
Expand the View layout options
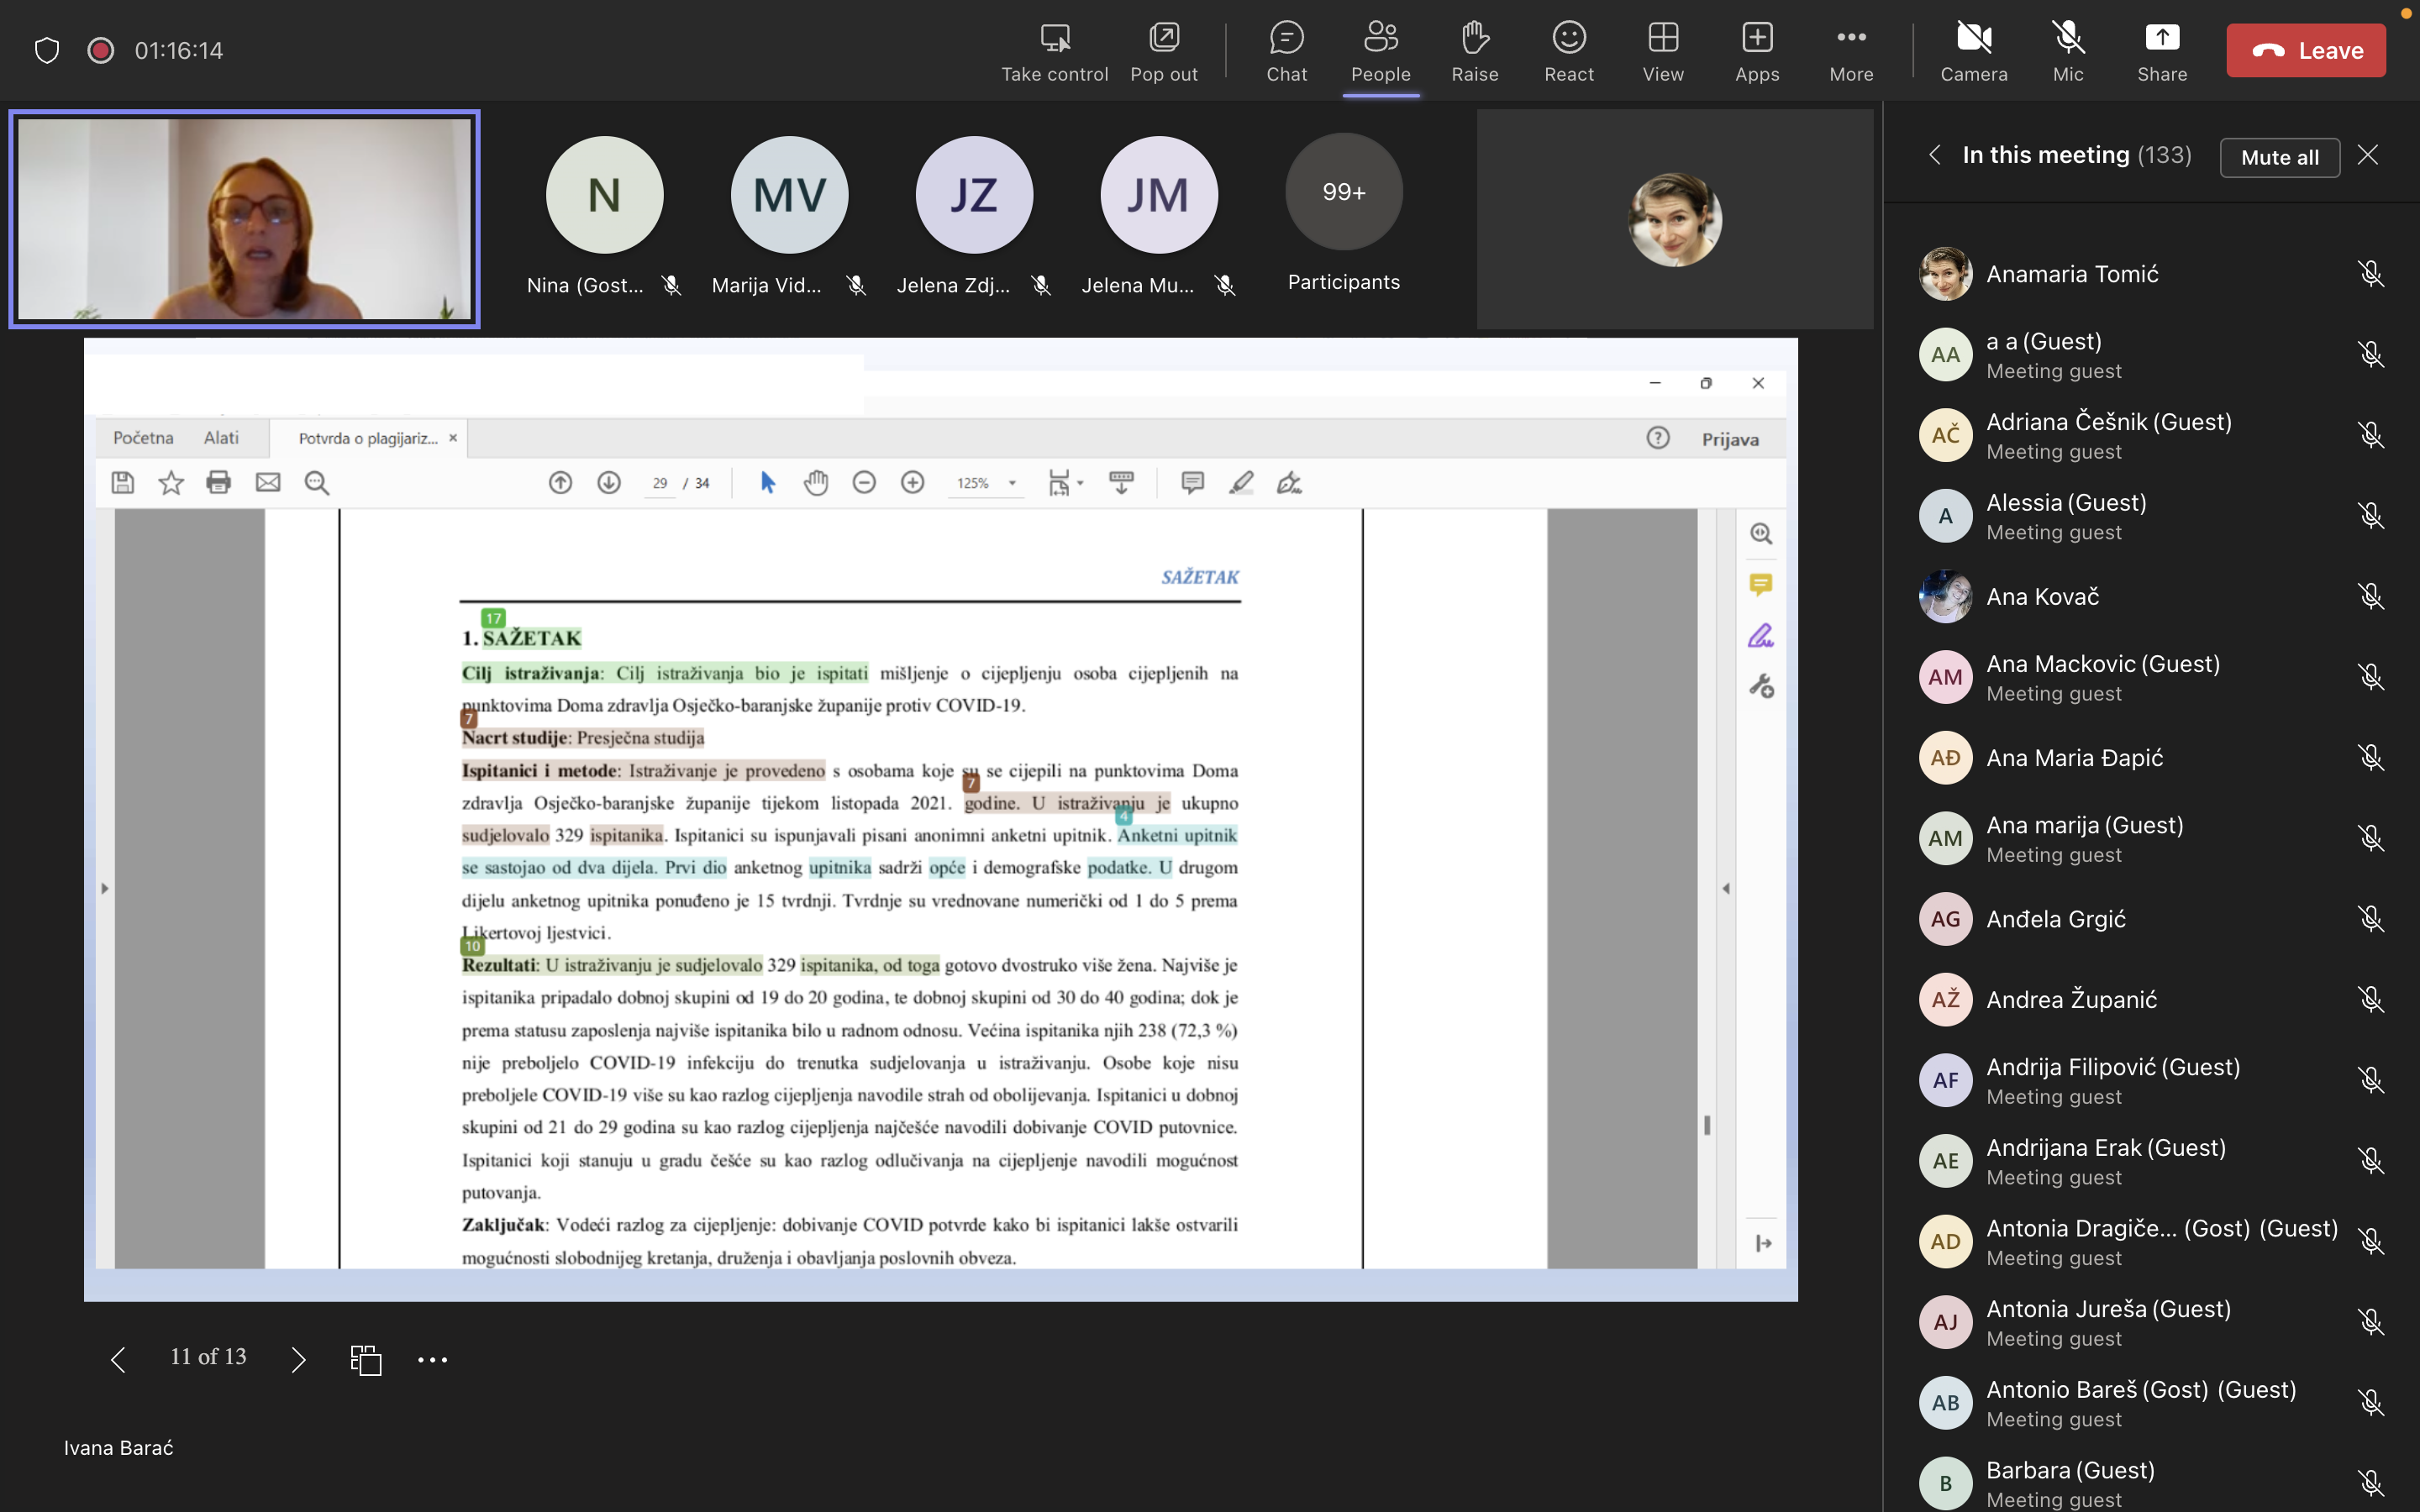pyautogui.click(x=1662, y=51)
